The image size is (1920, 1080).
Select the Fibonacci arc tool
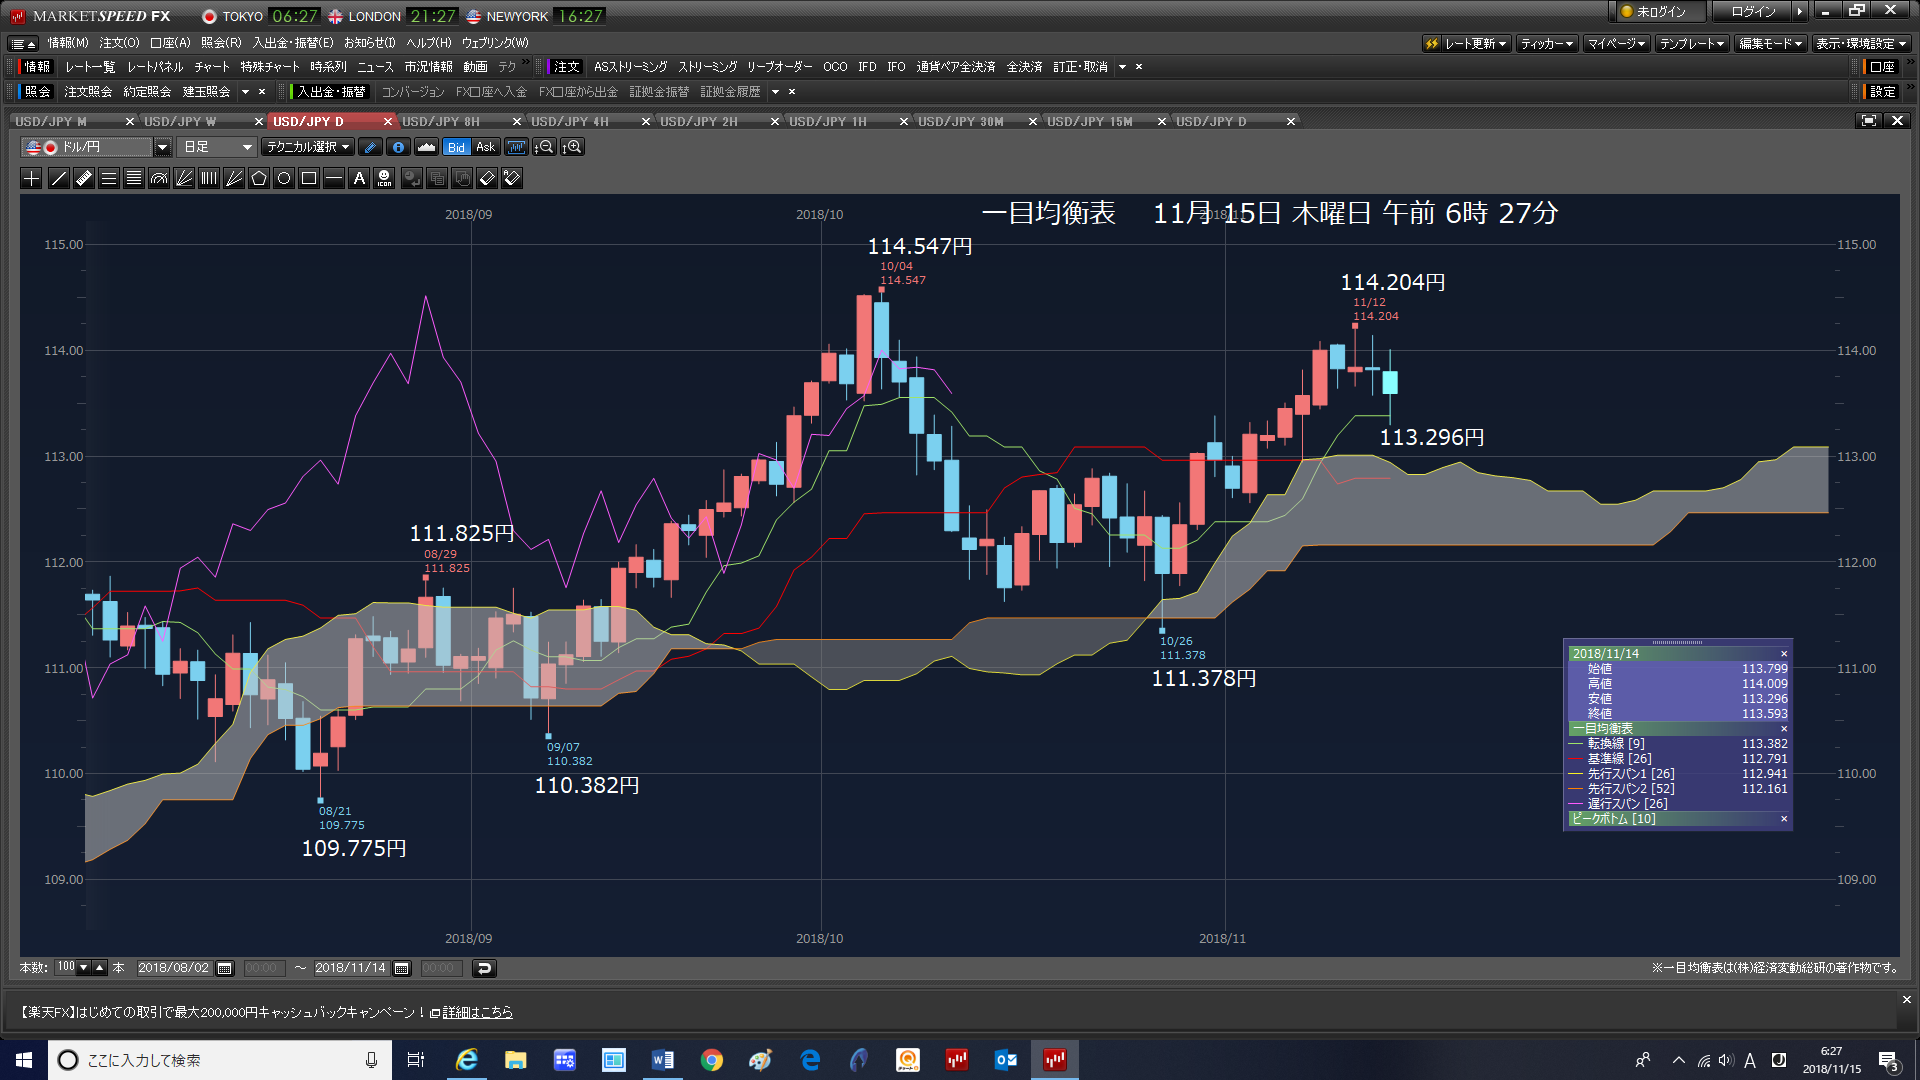point(159,179)
